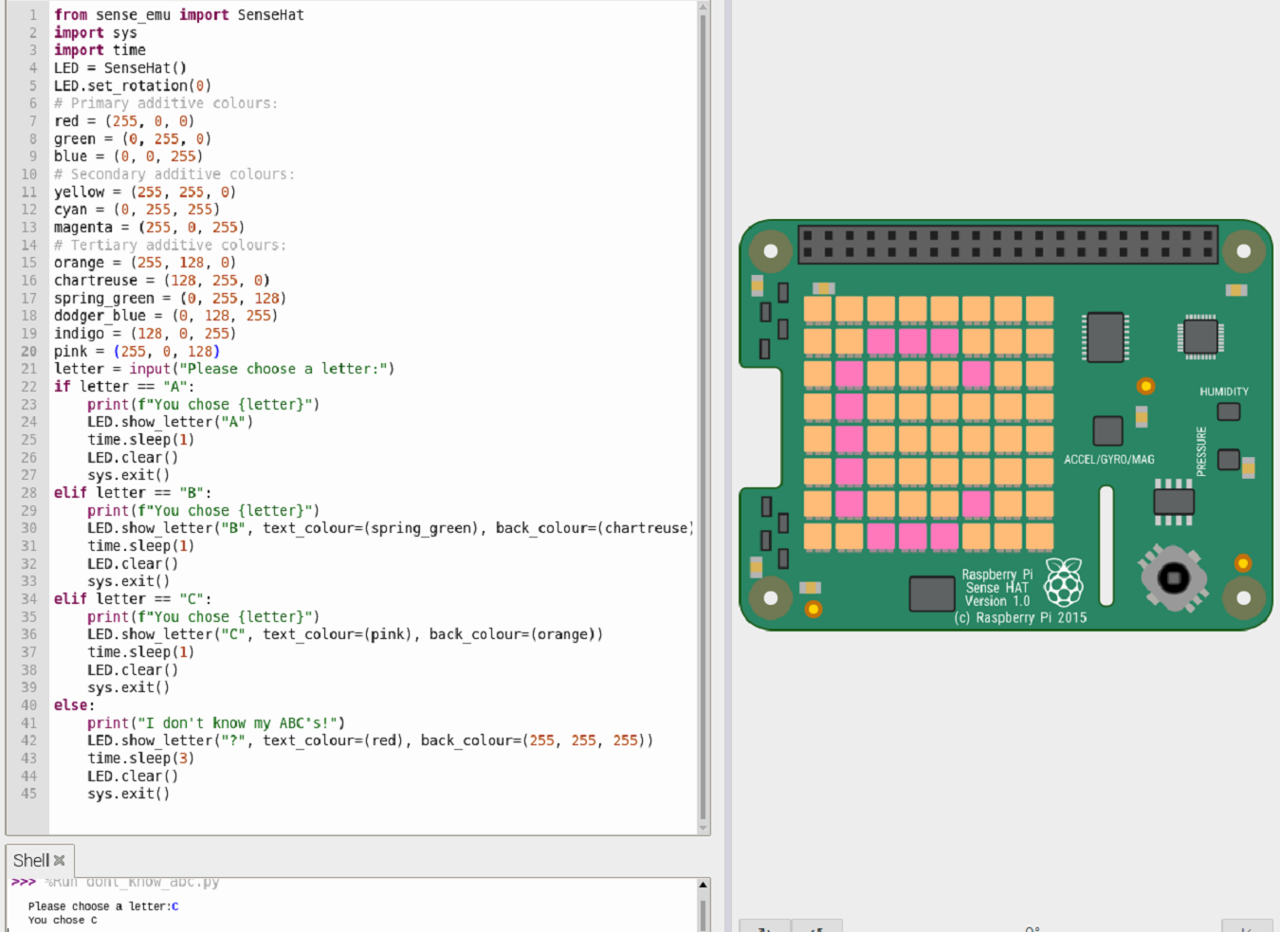Click the ACCEL/GYRO/MAG sensor chip
Screen dimensions: 1280x932
tap(1107, 431)
